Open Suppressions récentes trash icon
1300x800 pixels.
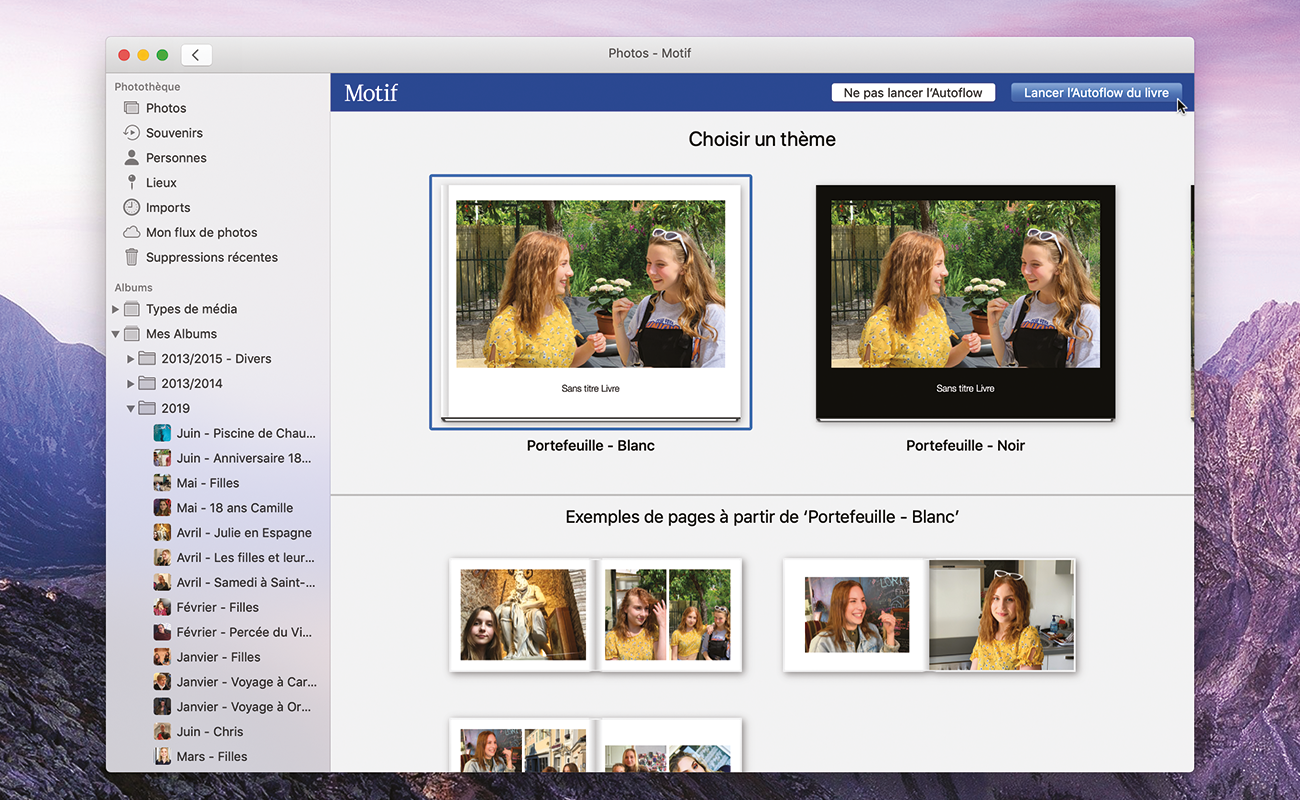(131, 258)
